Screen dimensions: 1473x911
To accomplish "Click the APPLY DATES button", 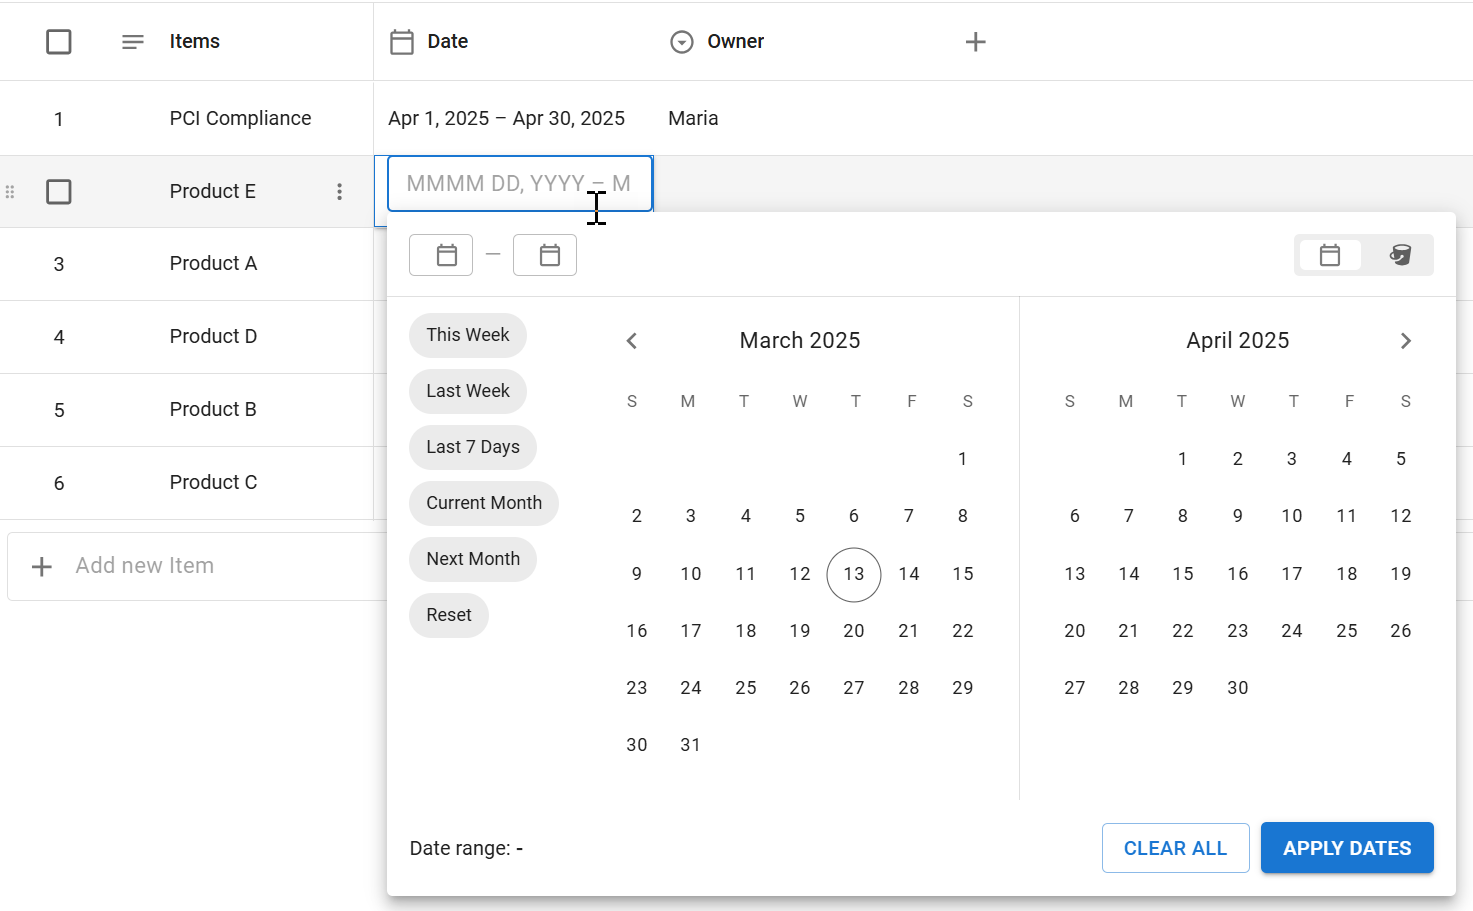I will (x=1347, y=847).
